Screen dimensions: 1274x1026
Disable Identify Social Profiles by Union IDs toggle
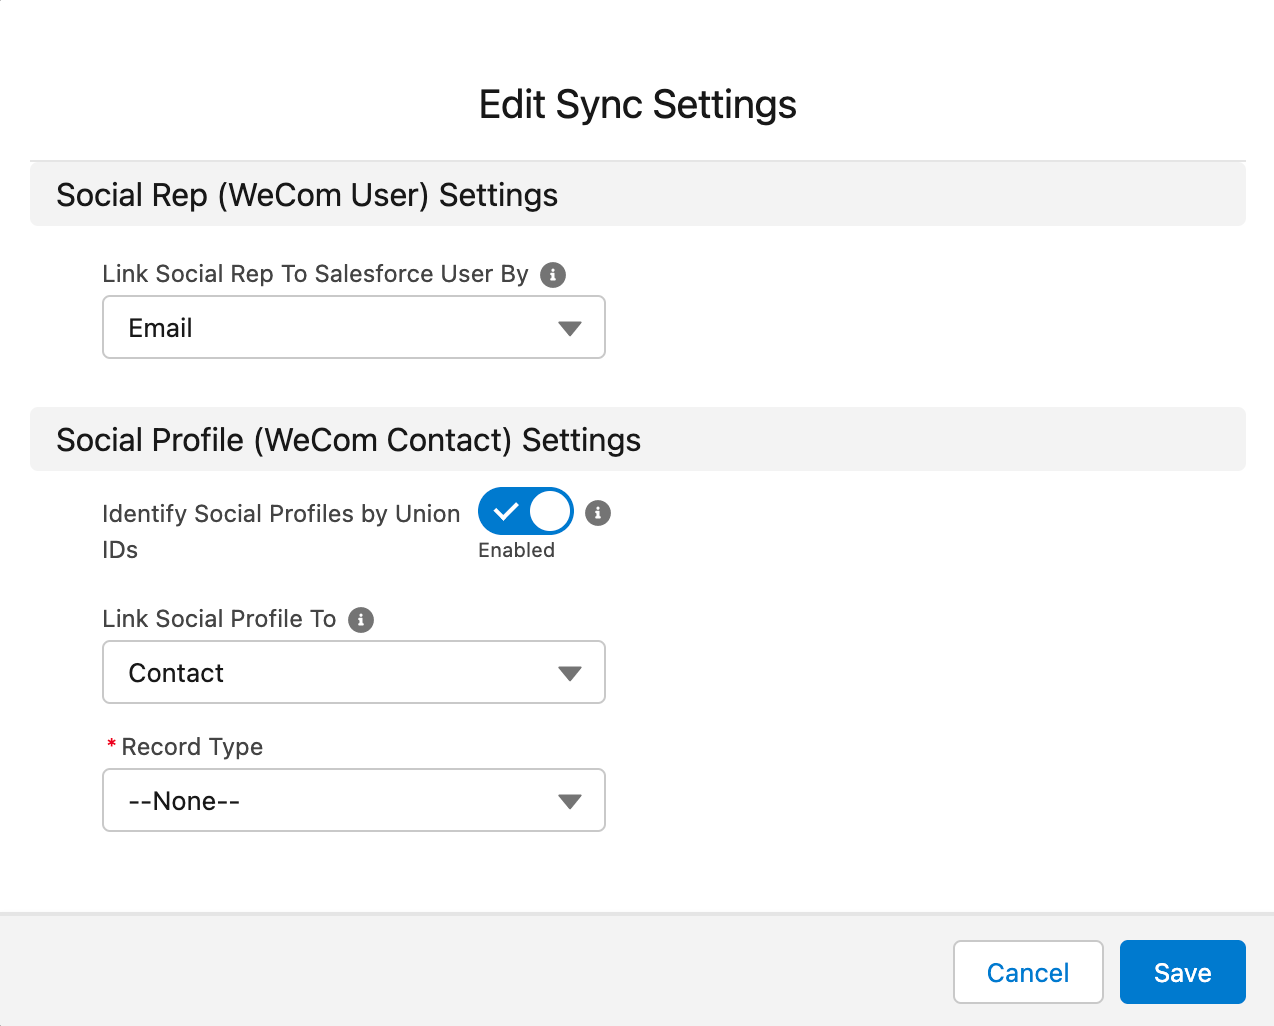pyautogui.click(x=525, y=512)
